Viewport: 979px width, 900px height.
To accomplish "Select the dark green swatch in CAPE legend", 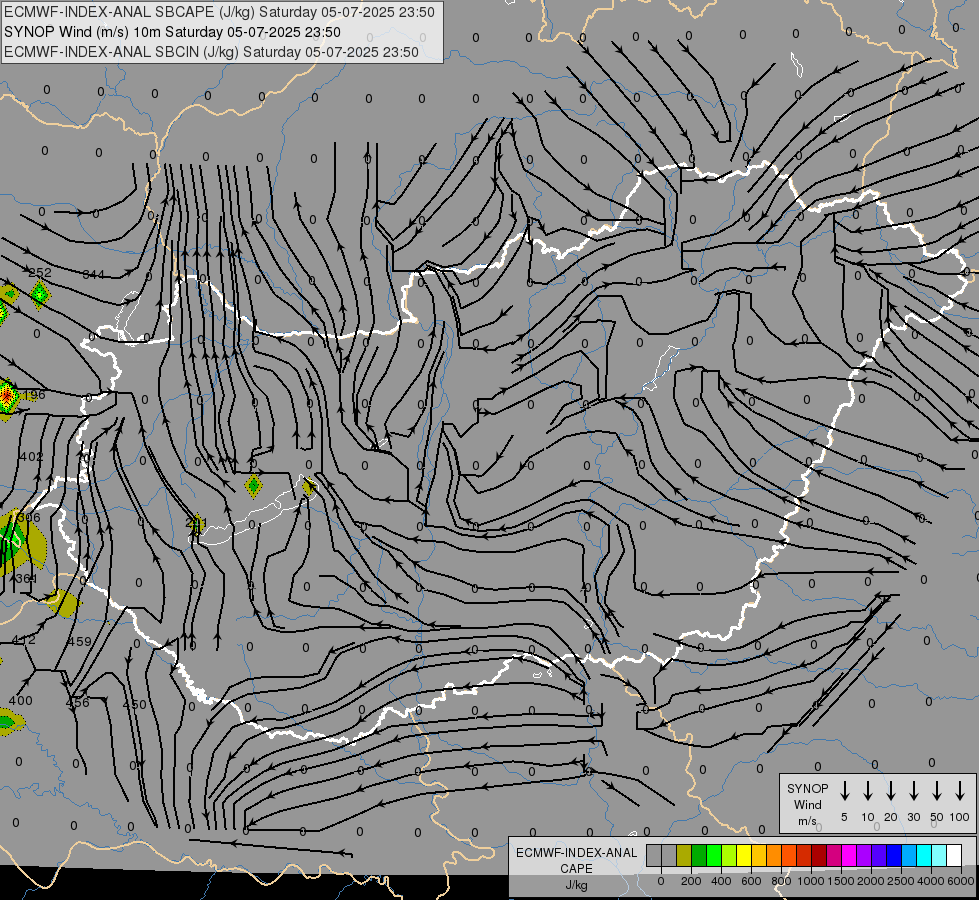I will pos(699,855).
